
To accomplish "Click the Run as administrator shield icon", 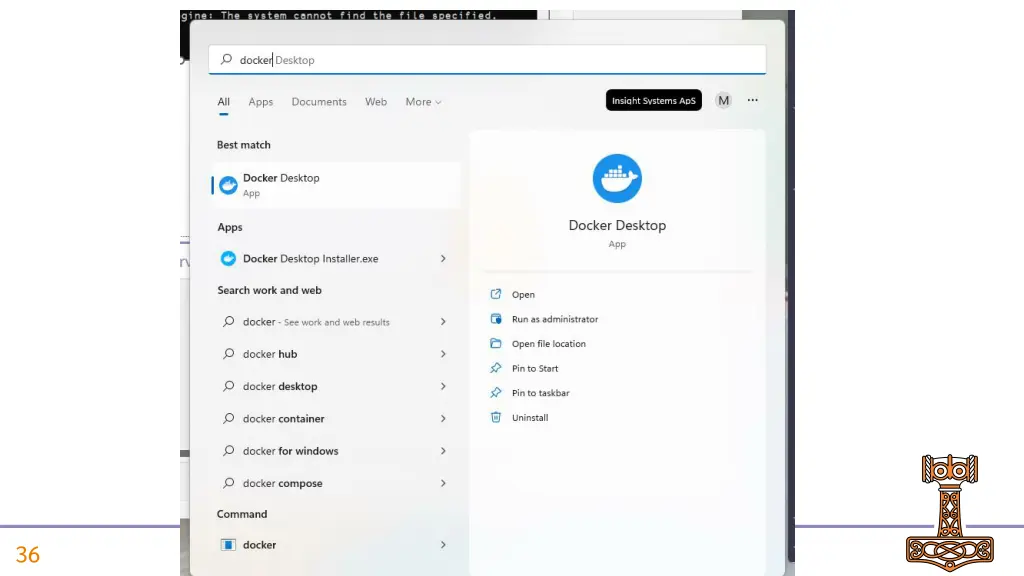I will [x=496, y=319].
